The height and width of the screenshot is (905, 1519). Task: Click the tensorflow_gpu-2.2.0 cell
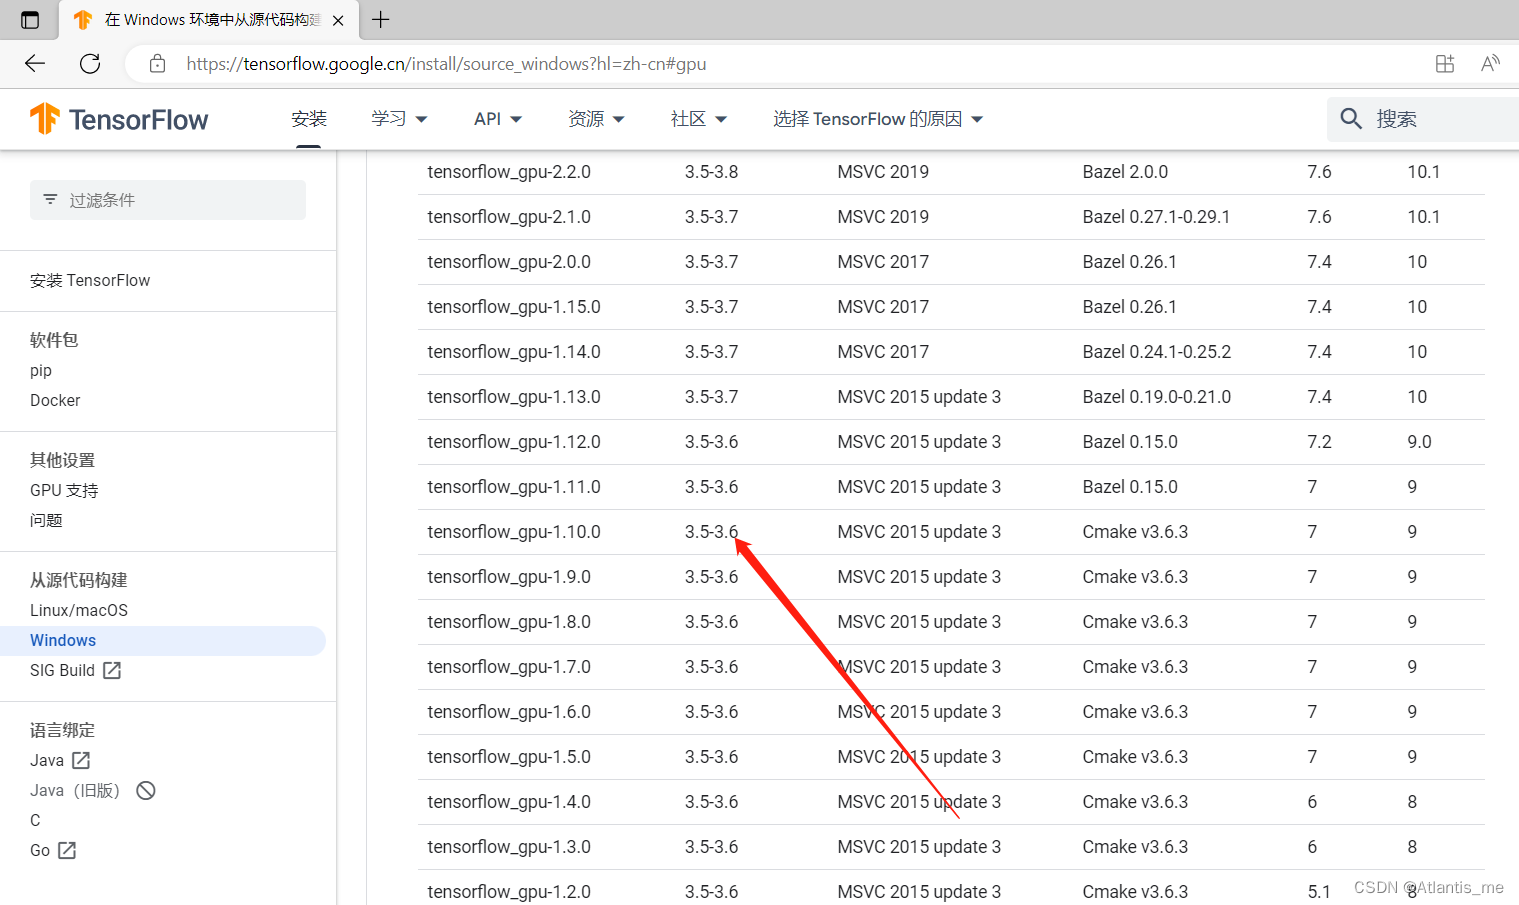click(509, 172)
